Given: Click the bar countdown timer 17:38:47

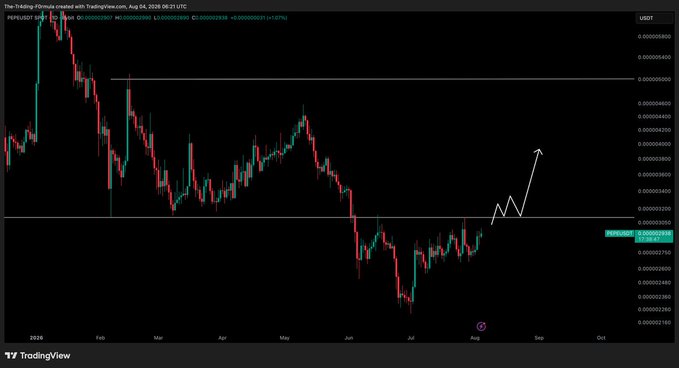Looking at the screenshot, I should point(649,239).
